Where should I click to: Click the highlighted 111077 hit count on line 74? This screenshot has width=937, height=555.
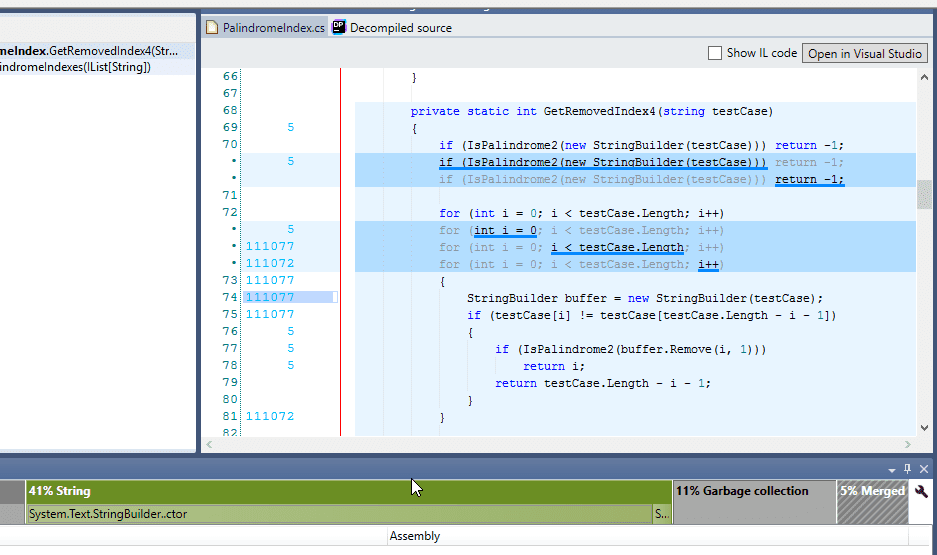(270, 297)
